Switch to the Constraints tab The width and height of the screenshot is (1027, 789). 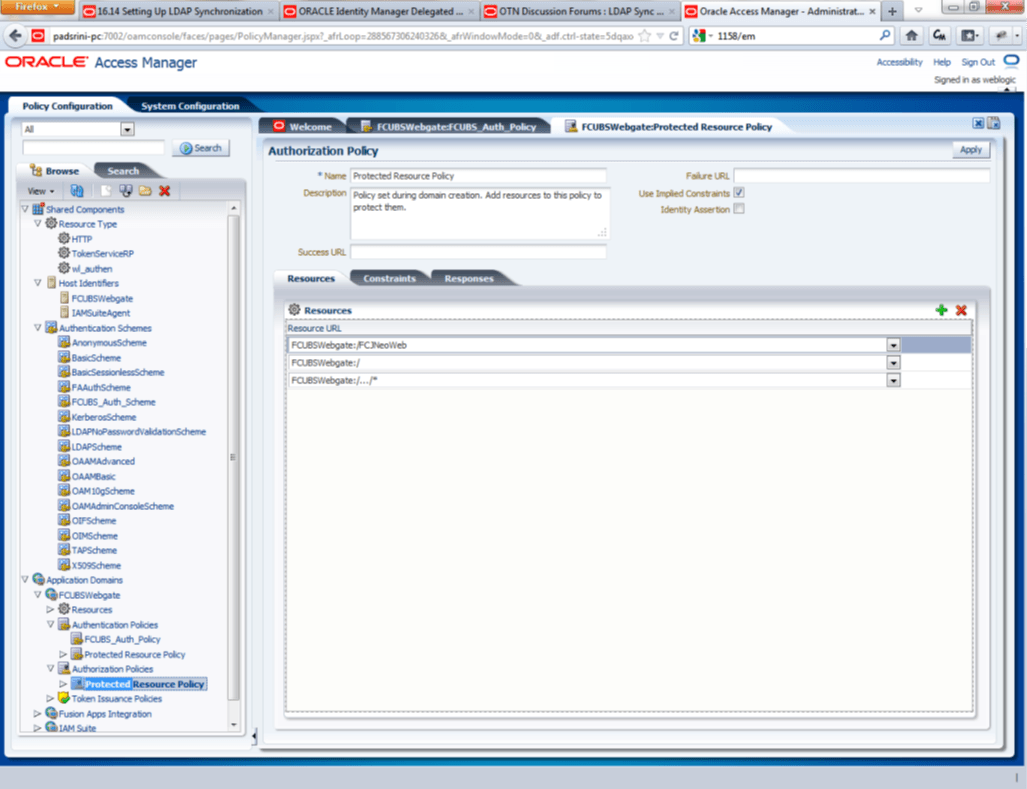tap(389, 278)
